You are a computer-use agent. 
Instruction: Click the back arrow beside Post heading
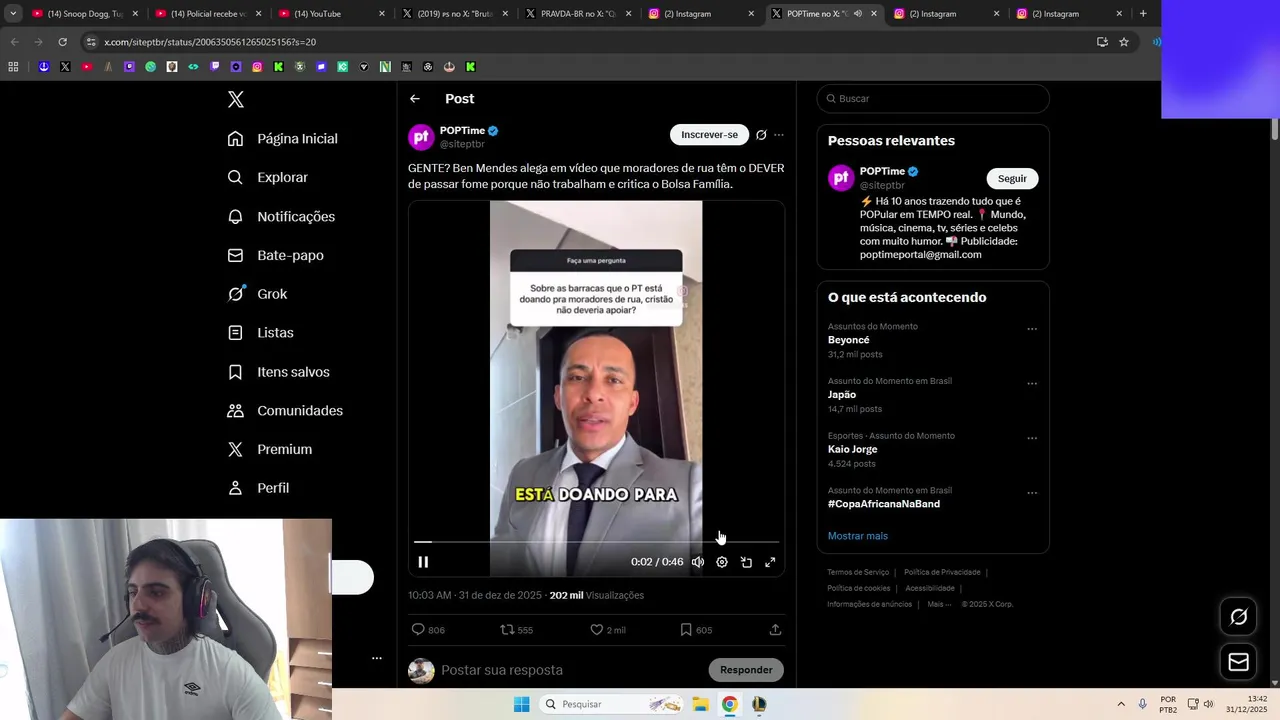pyautogui.click(x=415, y=99)
